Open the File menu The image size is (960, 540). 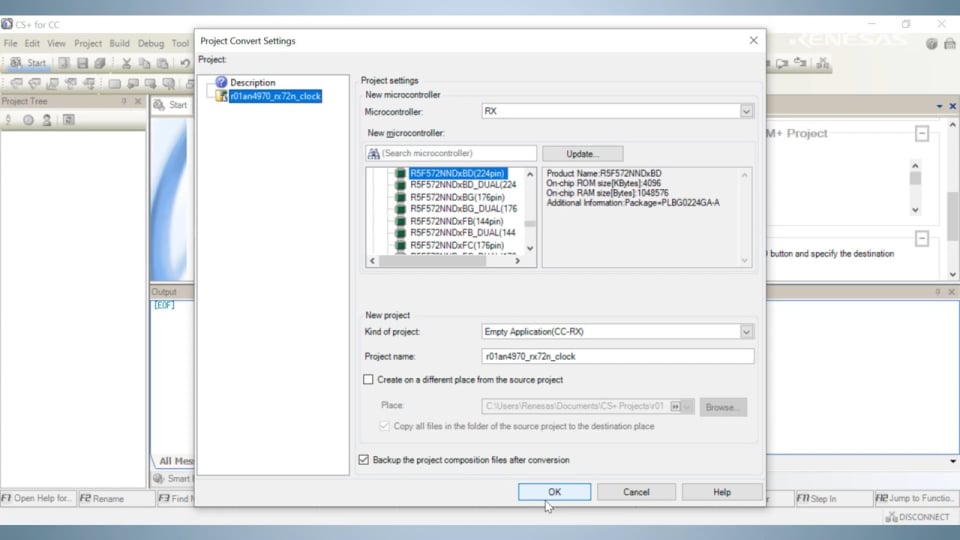click(10, 44)
